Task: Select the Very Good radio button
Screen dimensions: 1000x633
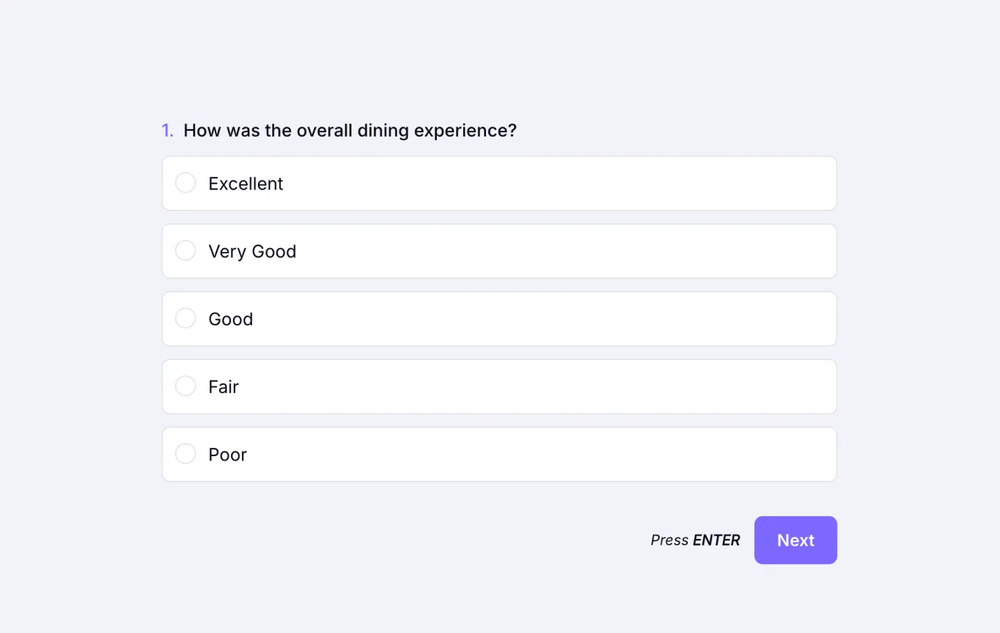Action: [185, 250]
